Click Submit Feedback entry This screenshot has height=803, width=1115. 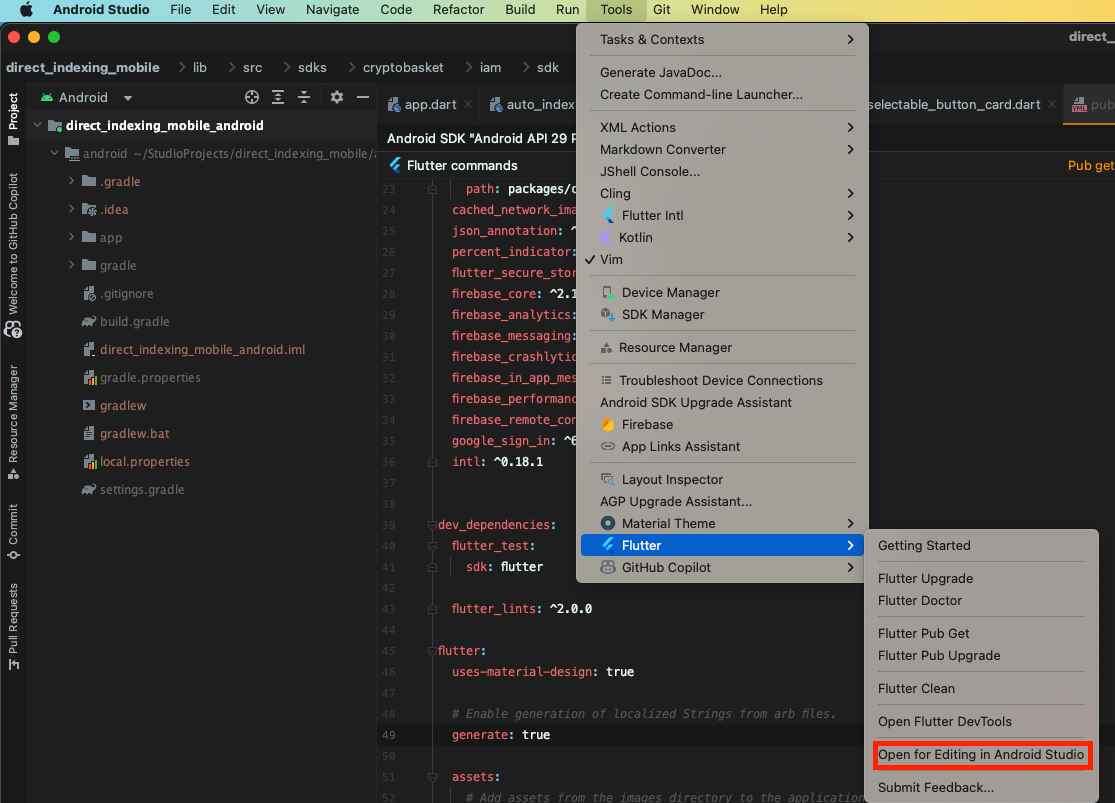tap(936, 787)
